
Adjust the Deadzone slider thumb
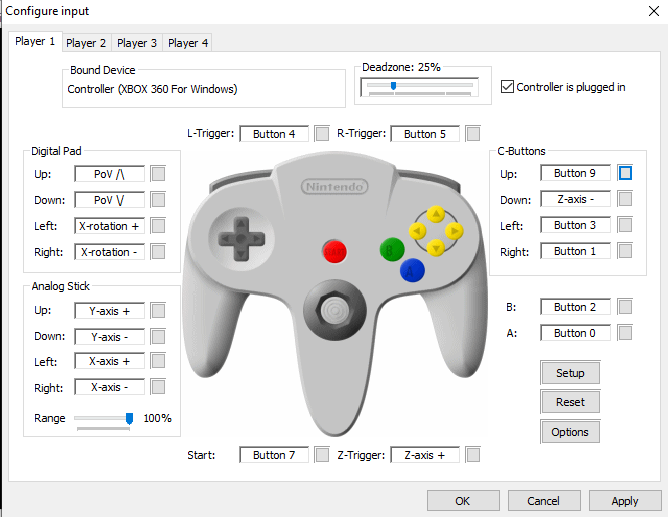[x=393, y=86]
